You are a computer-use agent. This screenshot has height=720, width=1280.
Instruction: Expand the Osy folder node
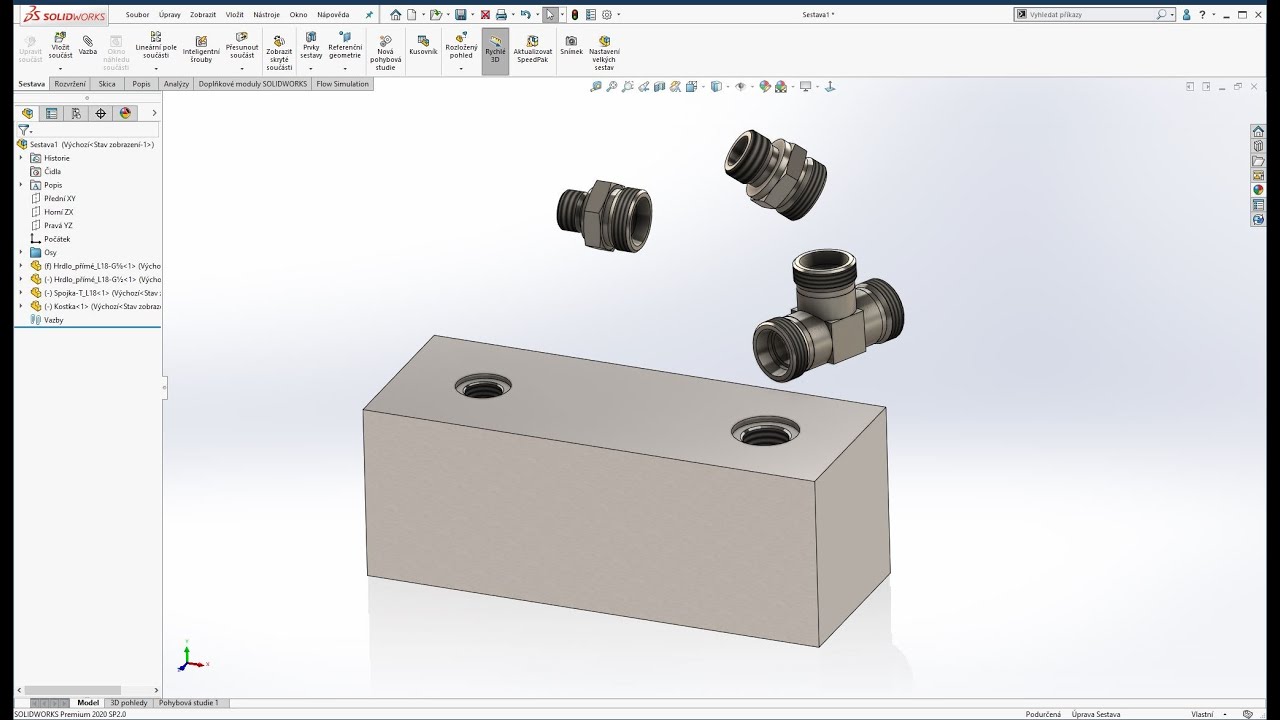click(21, 252)
